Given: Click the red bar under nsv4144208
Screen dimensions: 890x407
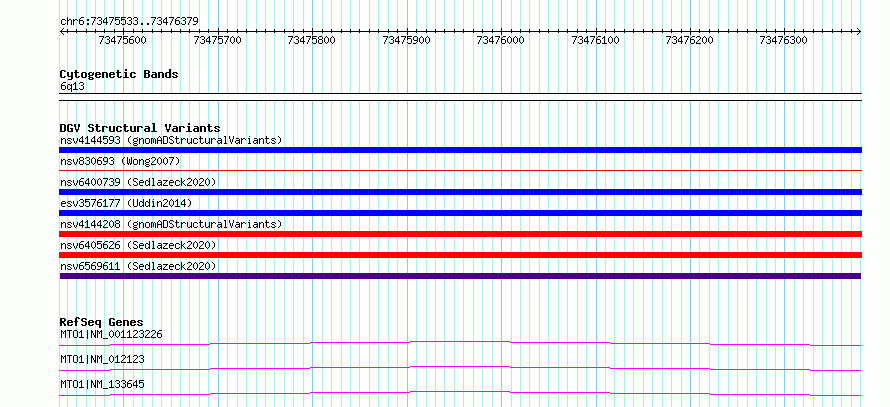Looking at the screenshot, I should click(x=460, y=234).
